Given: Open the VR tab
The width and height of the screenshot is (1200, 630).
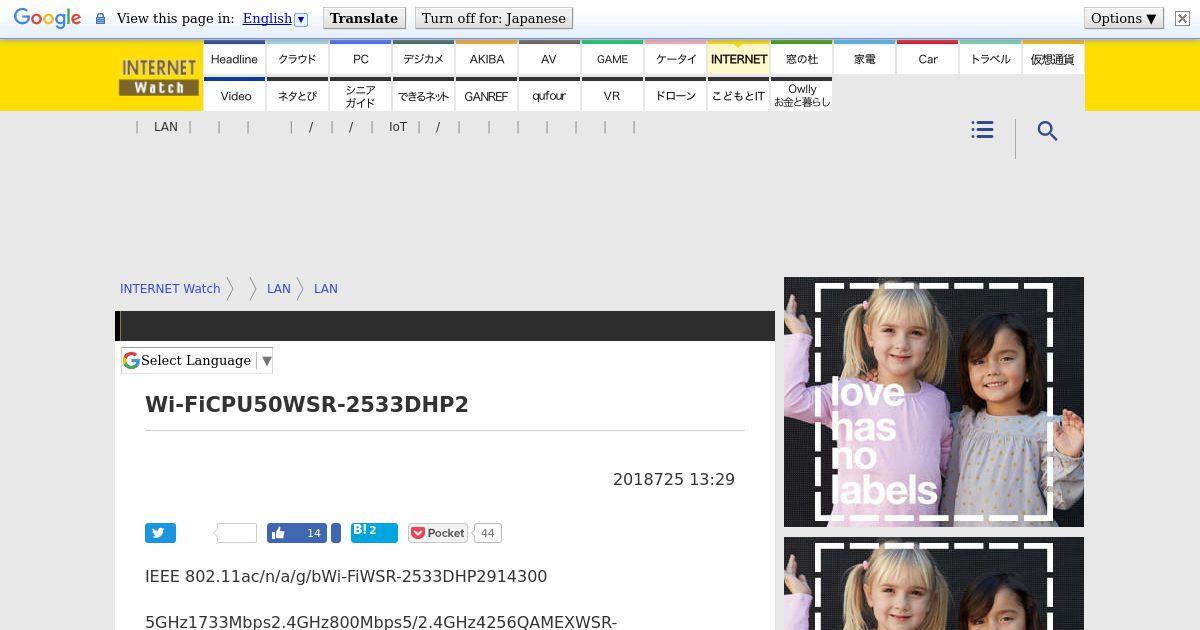Looking at the screenshot, I should pos(612,95).
